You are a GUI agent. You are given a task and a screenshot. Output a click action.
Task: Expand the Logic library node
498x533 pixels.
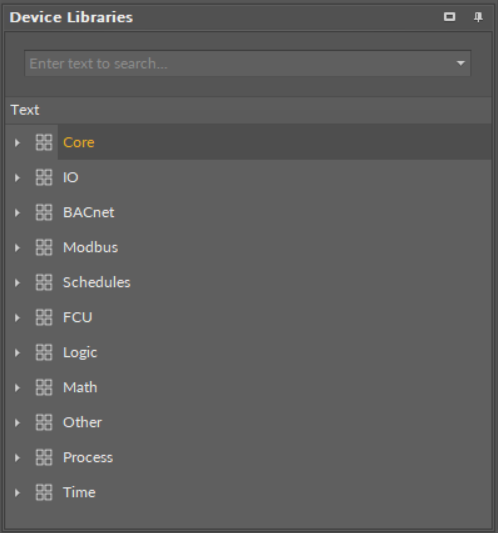point(17,353)
